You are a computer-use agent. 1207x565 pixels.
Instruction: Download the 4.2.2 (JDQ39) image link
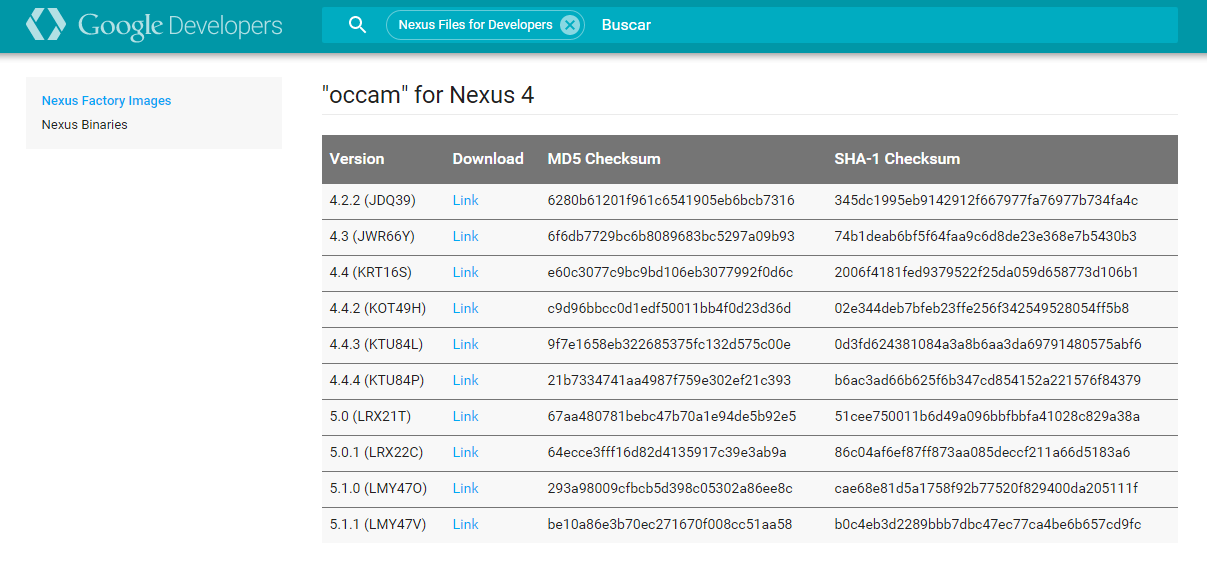point(465,200)
